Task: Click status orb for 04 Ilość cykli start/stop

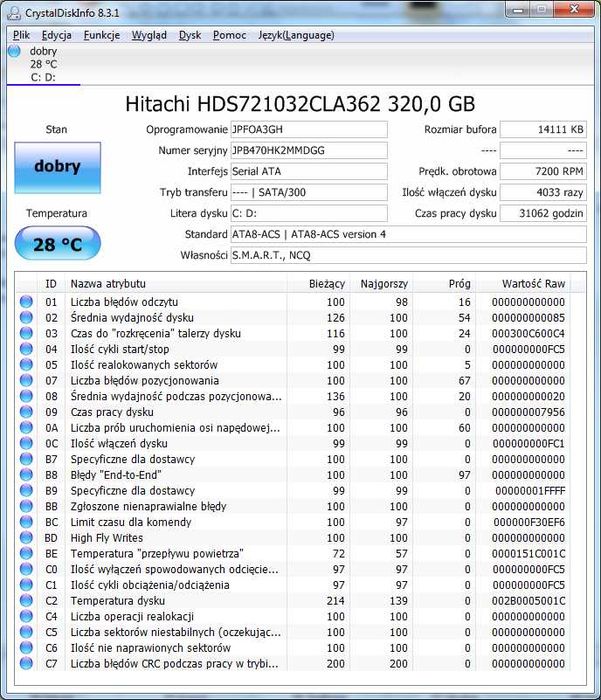Action: (x=26, y=349)
